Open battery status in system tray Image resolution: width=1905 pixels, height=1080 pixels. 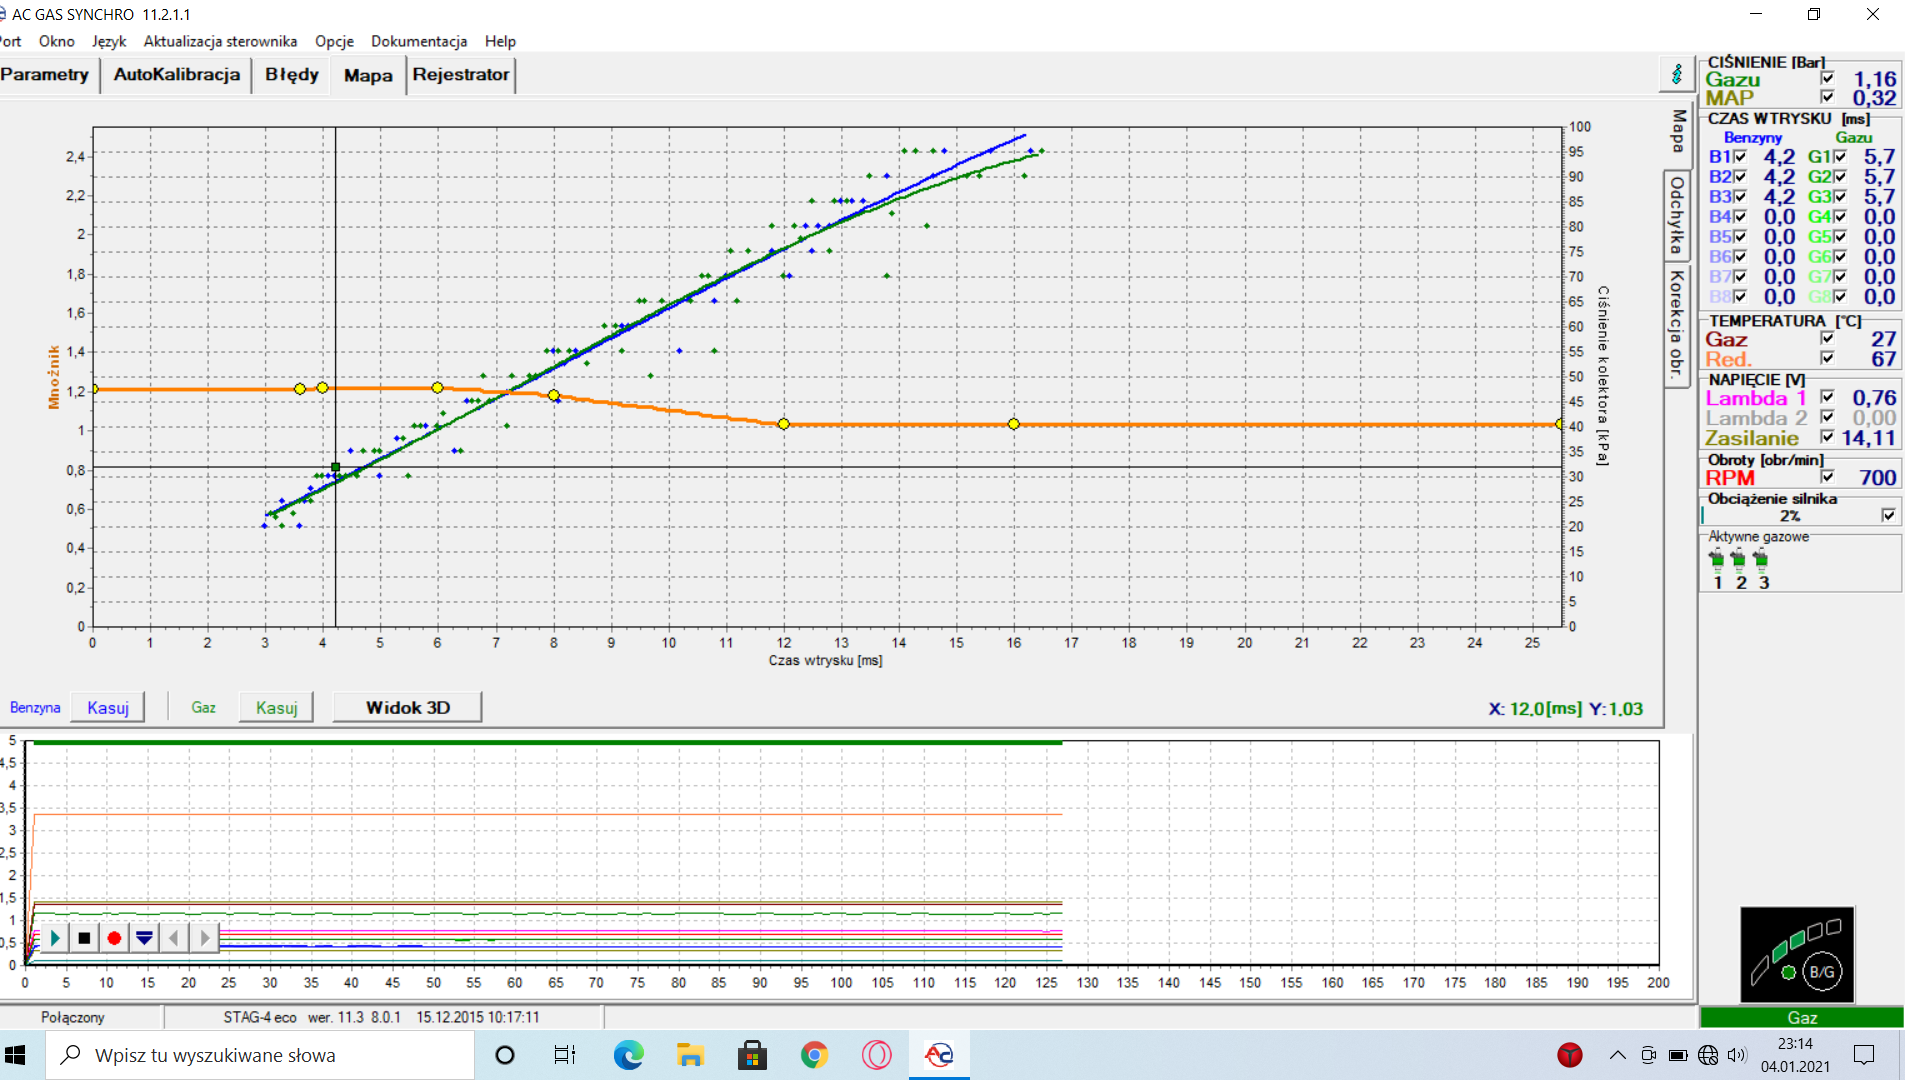click(1678, 1055)
